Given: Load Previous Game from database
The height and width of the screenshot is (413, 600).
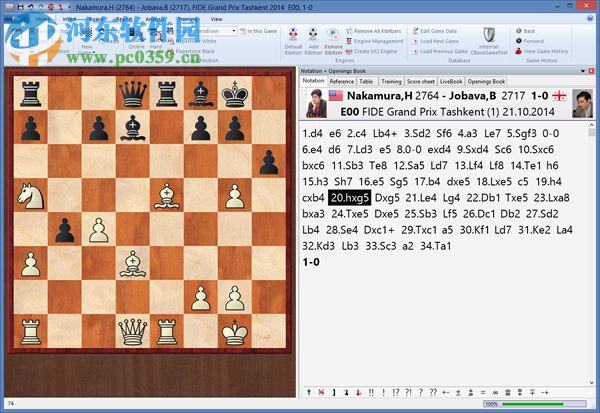Looking at the screenshot, I should point(440,51).
